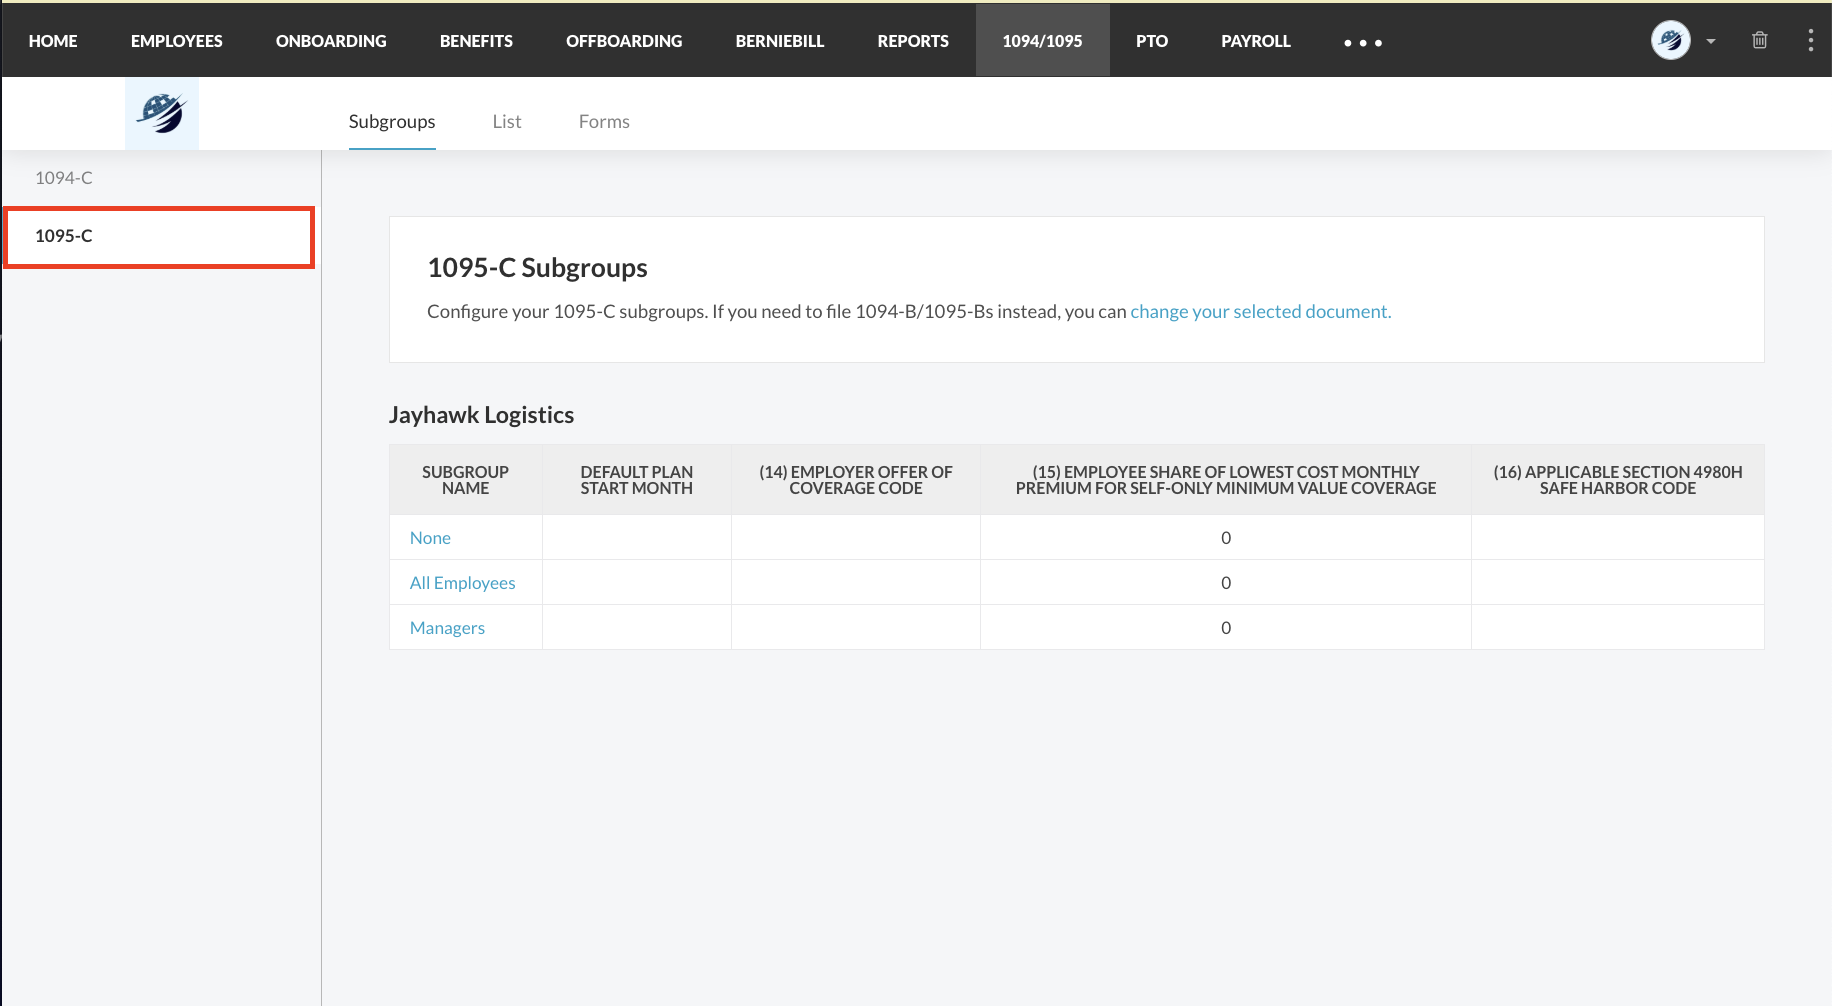Open the All Employees subgroup
1832x1006 pixels.
462,583
